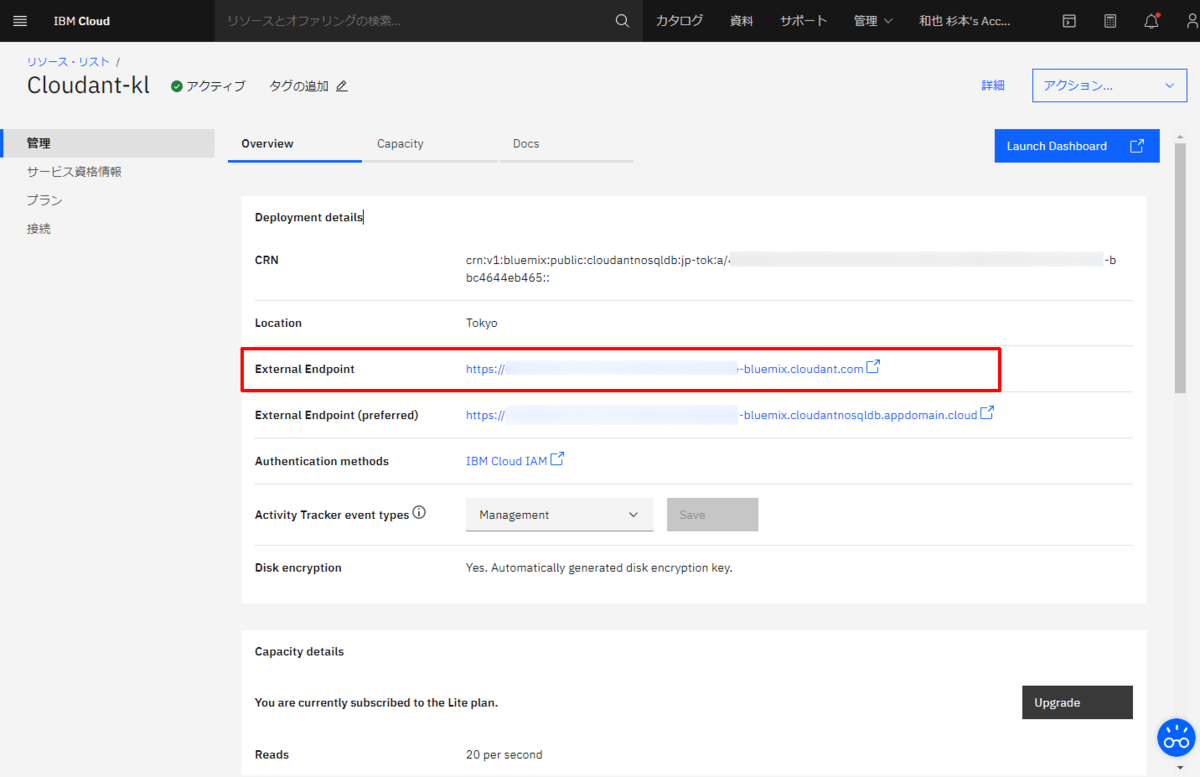This screenshot has width=1200, height=777.
Task: Open the Cloud Shell terminal icon
Action: tap(1069, 20)
